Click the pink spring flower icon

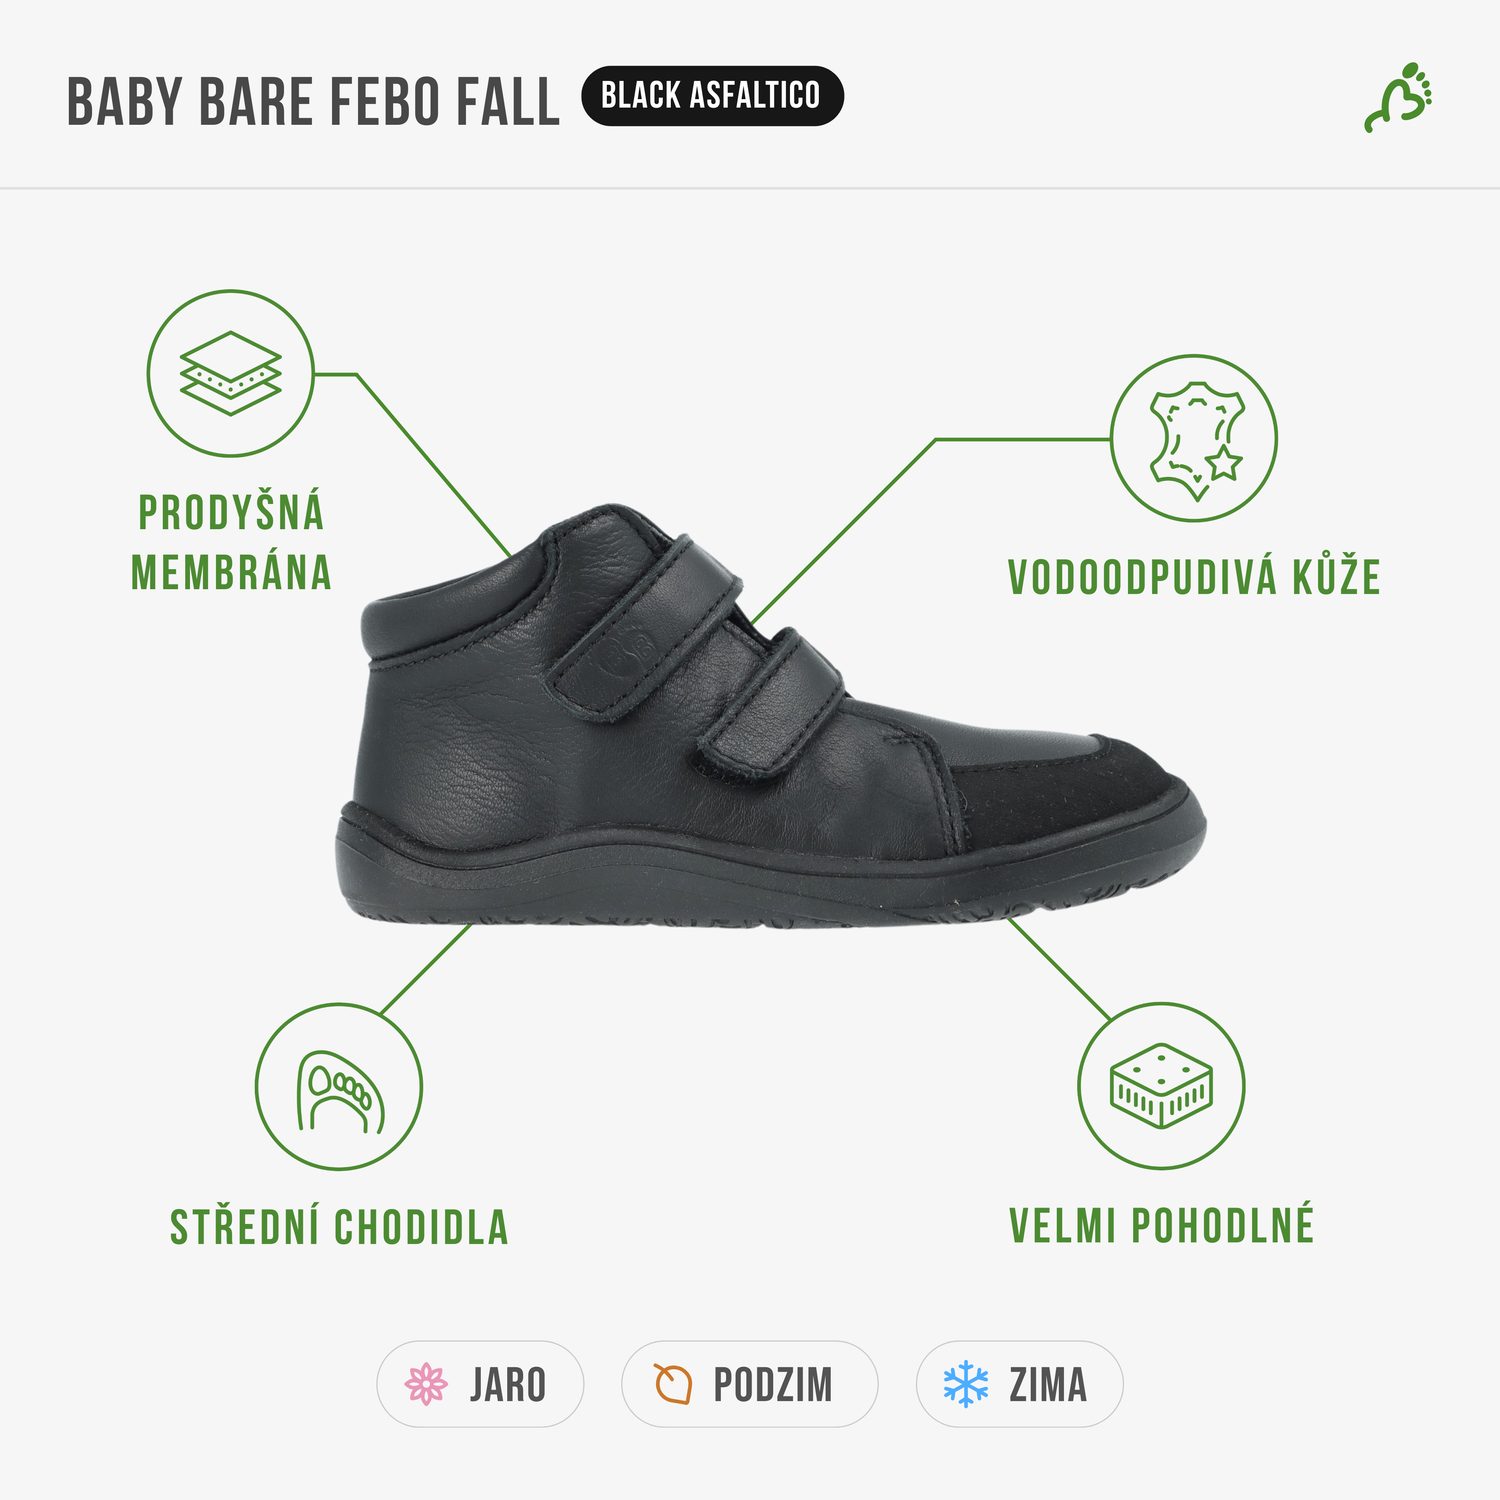426,1384
